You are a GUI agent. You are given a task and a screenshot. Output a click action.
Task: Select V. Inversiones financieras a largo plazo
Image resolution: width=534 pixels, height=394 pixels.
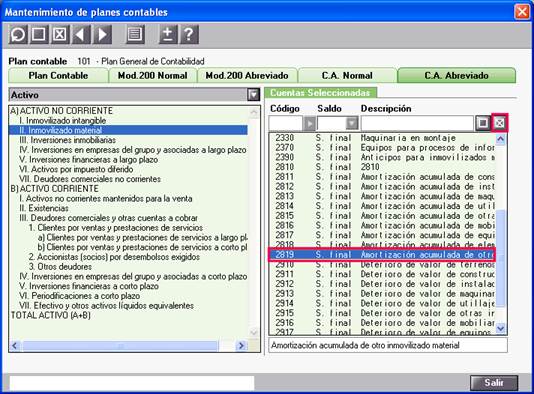point(89,159)
